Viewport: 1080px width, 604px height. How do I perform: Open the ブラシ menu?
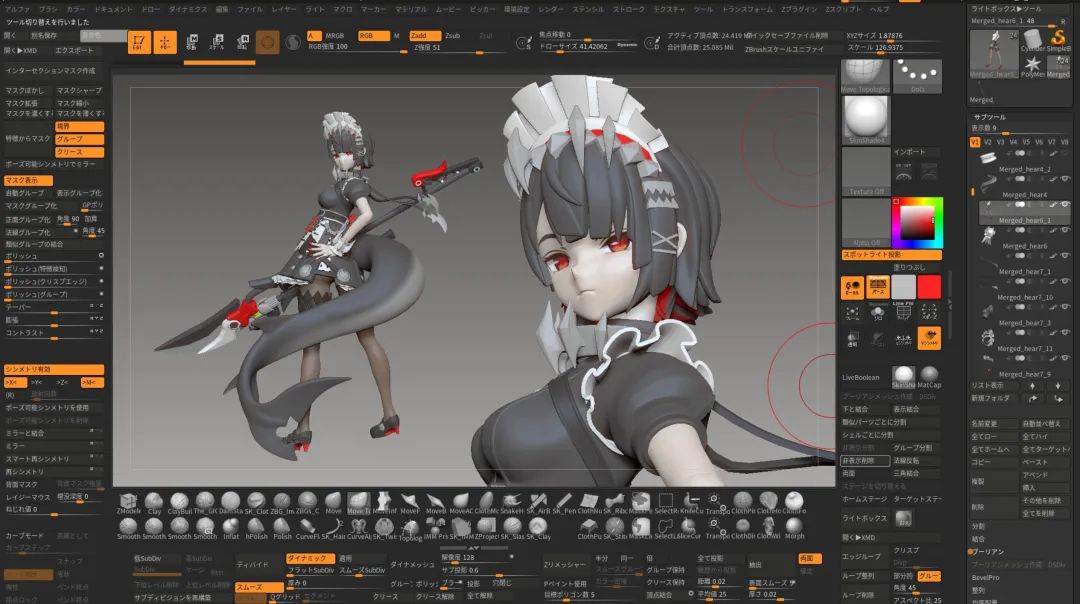(x=48, y=9)
